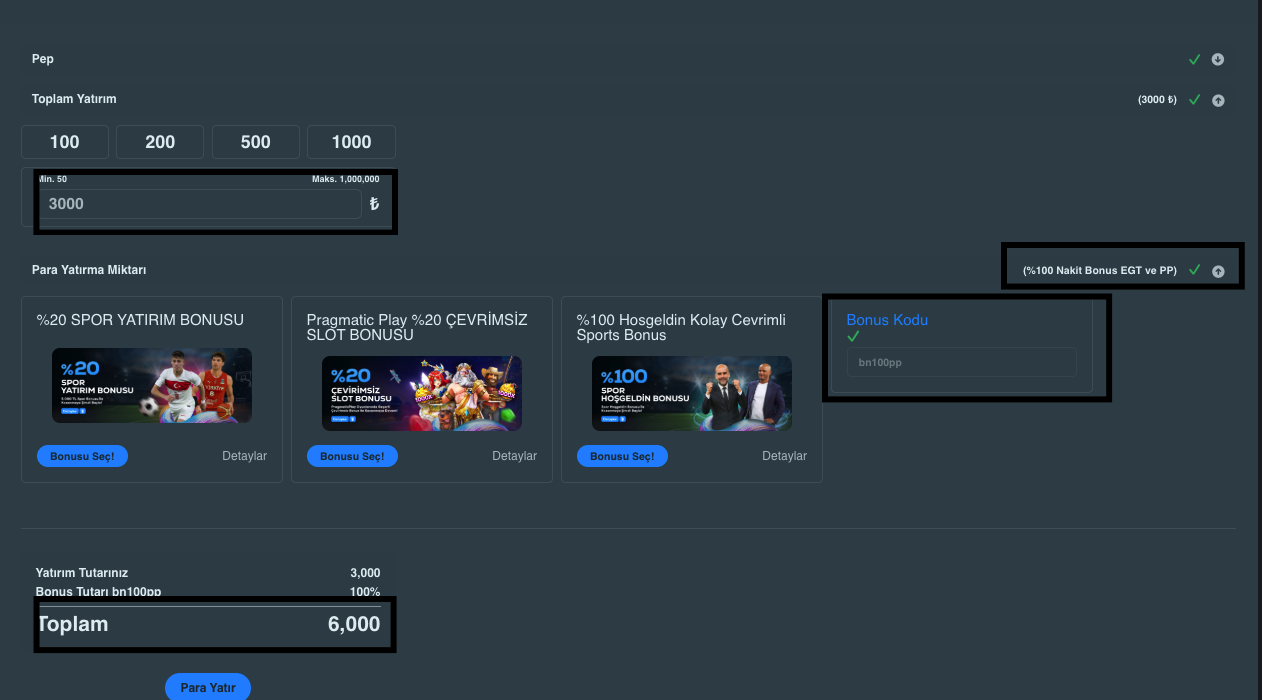Open Detaylar for %100 Hosgeldin bonus

click(x=784, y=456)
